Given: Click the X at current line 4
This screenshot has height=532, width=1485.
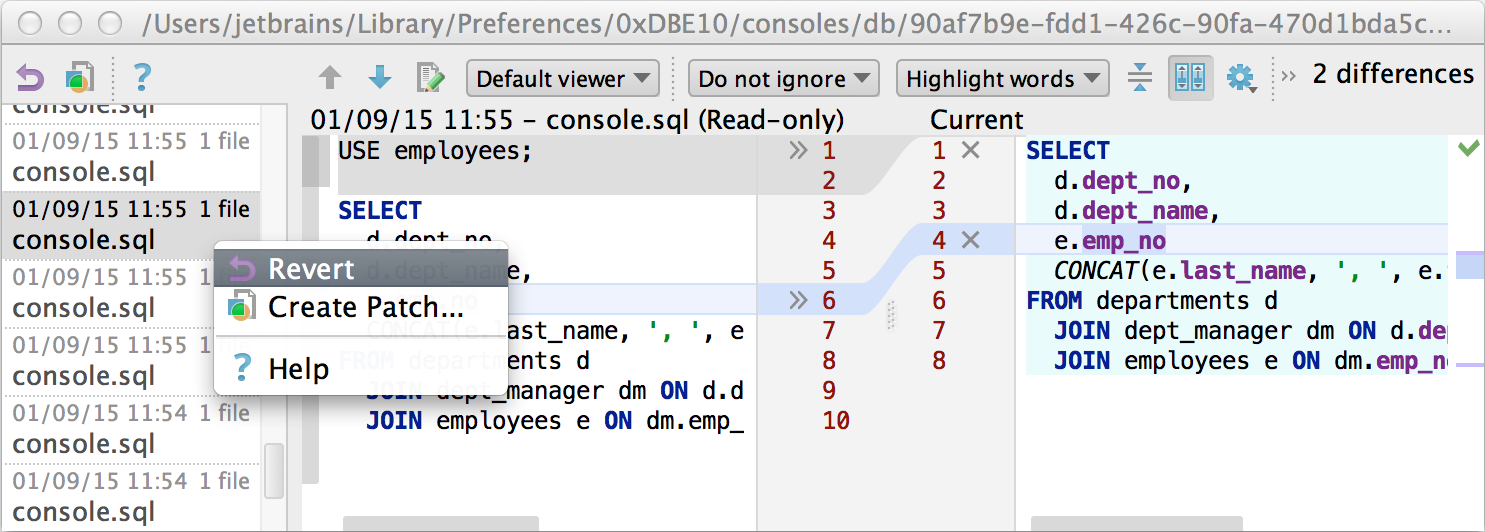Looking at the screenshot, I should [x=970, y=240].
